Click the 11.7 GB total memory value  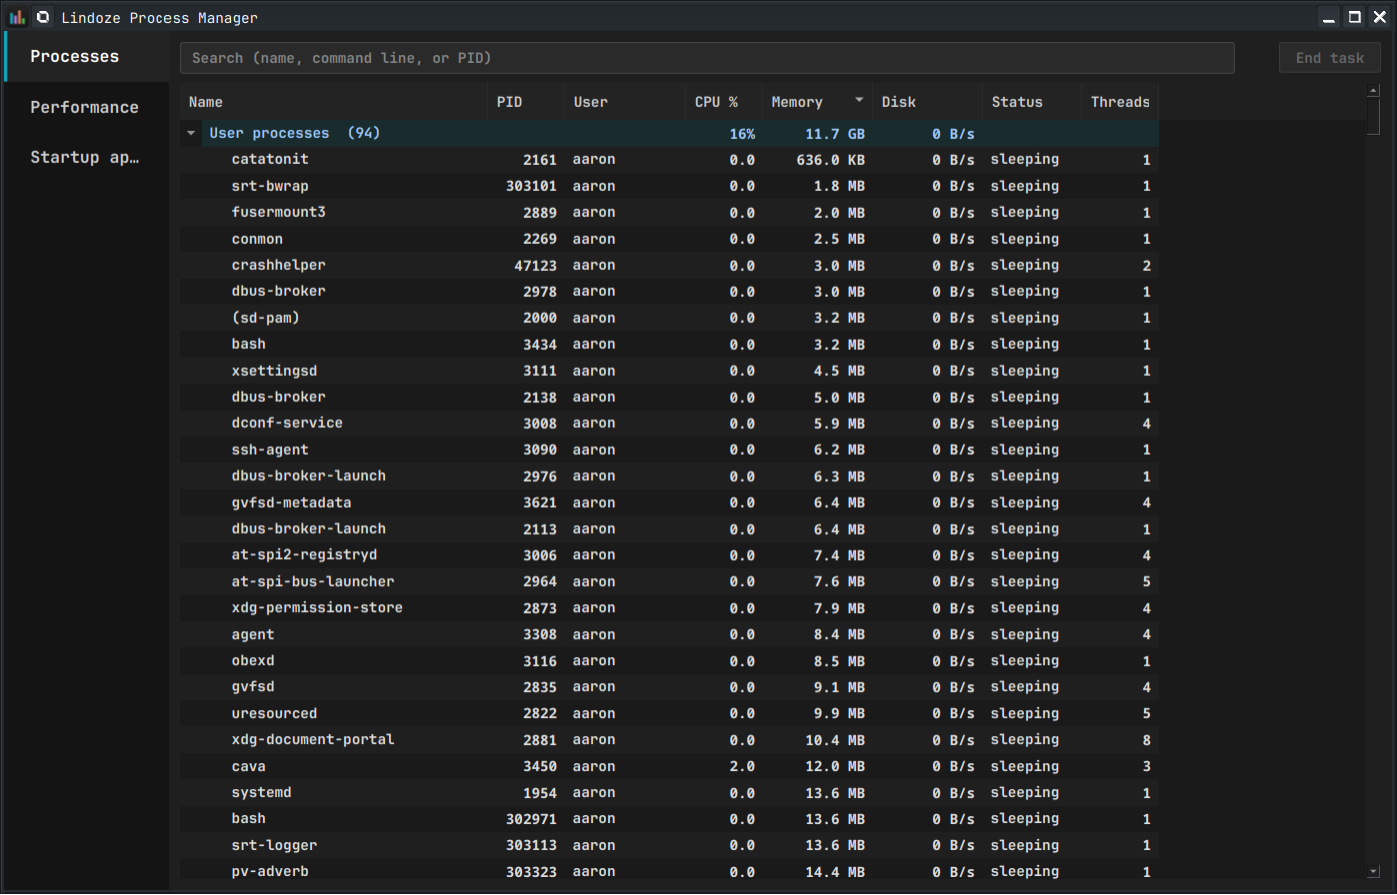tap(835, 134)
